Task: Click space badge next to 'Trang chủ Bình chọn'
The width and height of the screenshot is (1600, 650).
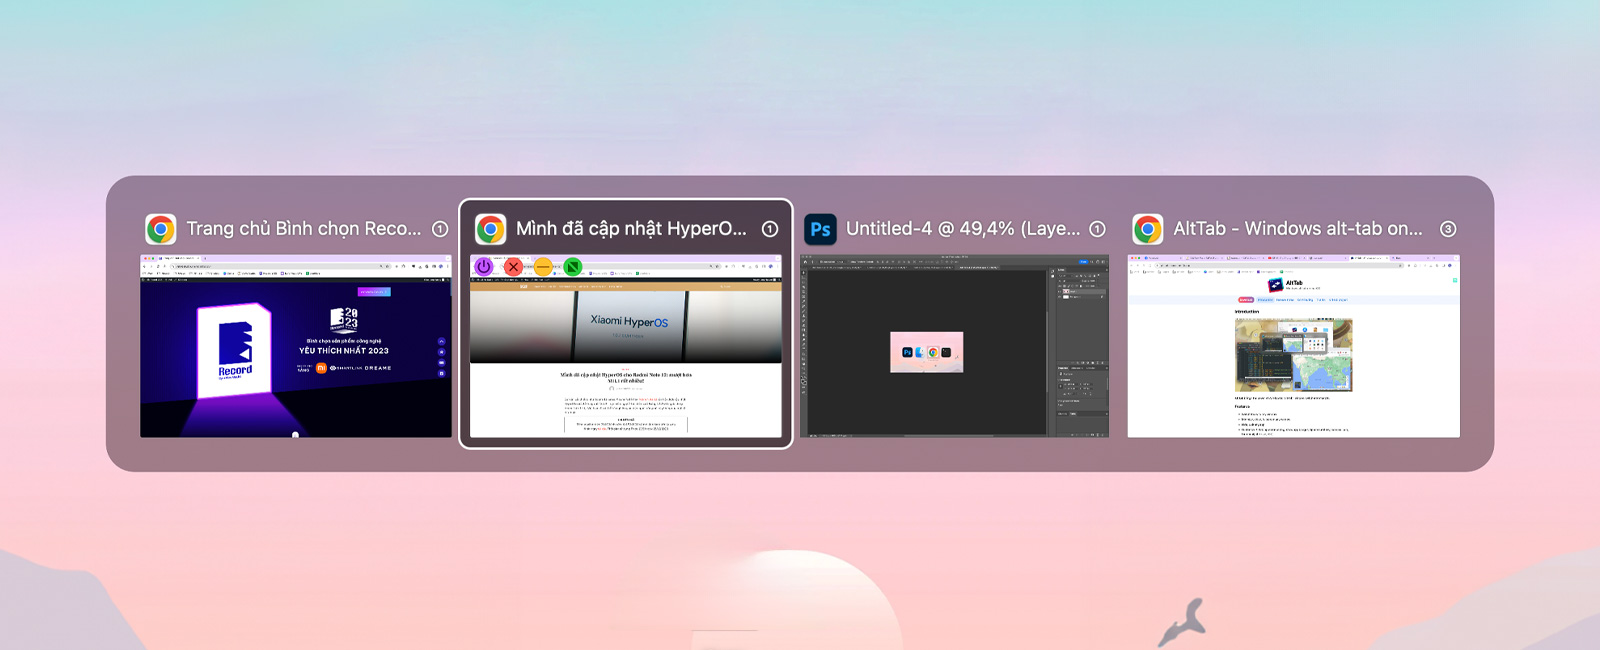Action: pyautogui.click(x=440, y=229)
